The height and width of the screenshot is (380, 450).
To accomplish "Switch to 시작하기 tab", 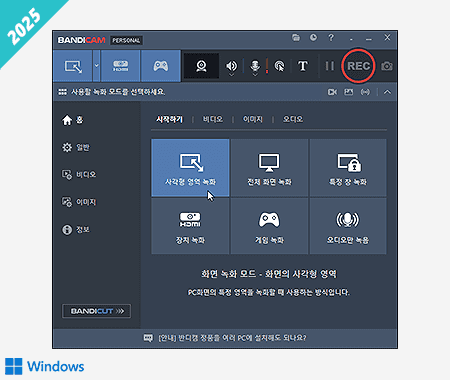I will click(169, 119).
